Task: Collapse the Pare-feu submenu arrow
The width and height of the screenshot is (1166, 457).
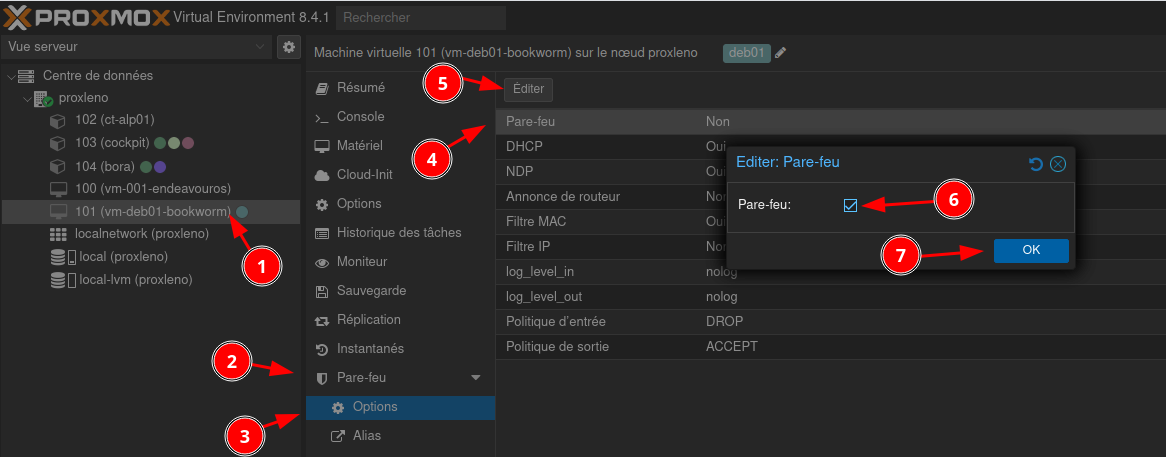Action: 476,378
